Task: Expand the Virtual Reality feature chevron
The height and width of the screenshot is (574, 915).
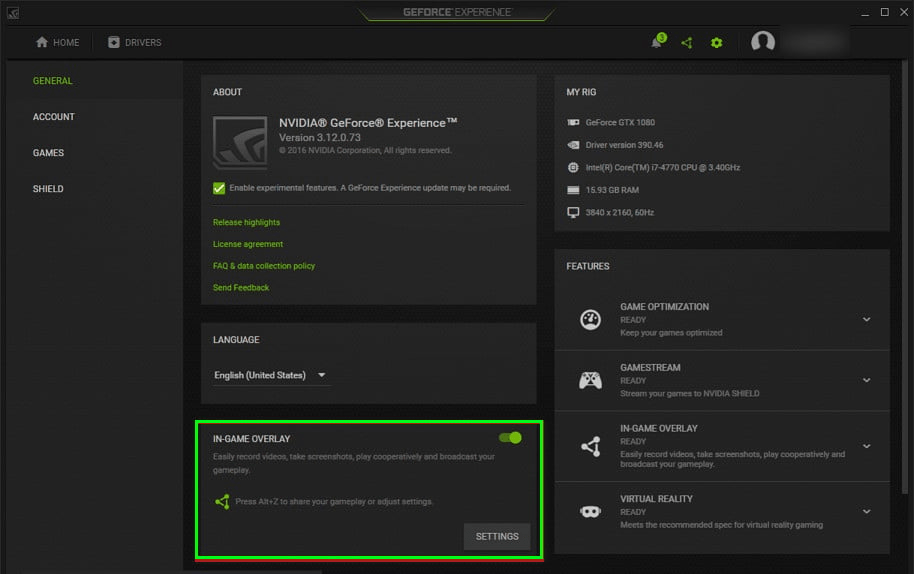Action: pyautogui.click(x=866, y=511)
